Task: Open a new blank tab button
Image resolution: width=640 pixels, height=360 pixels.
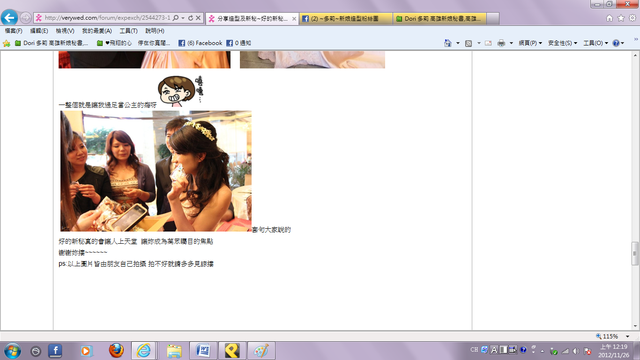Action: click(493, 19)
